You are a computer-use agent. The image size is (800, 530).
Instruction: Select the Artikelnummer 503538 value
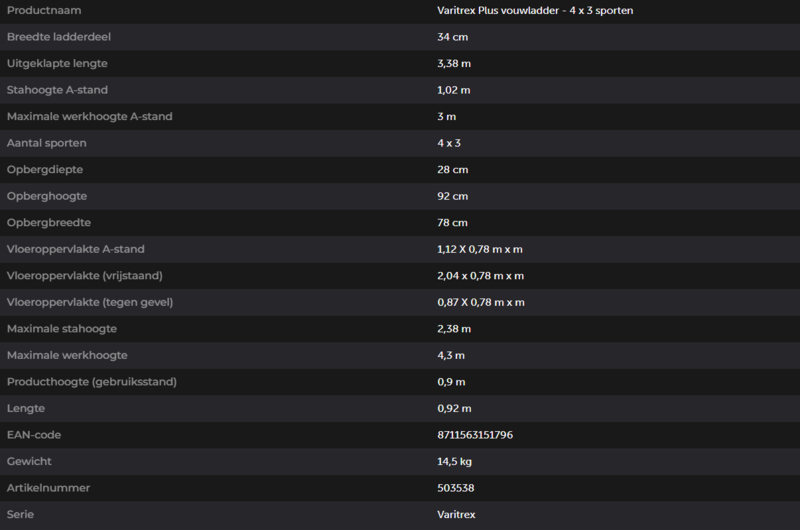[455, 488]
